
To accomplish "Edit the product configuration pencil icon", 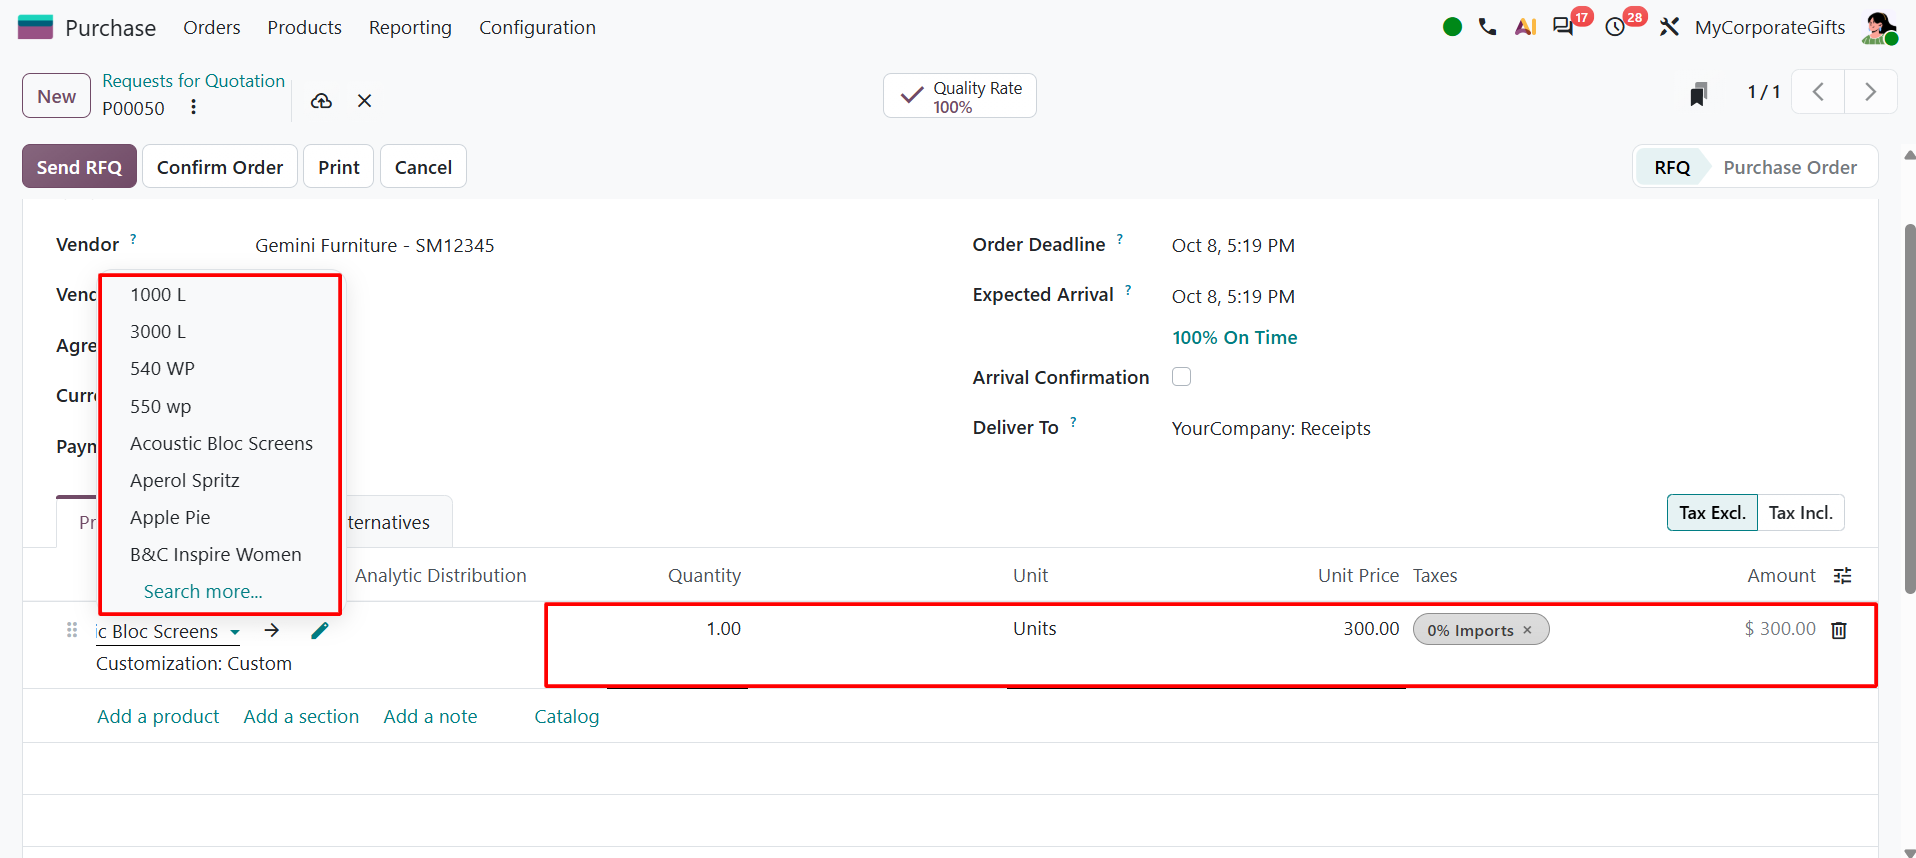I will tap(320, 630).
